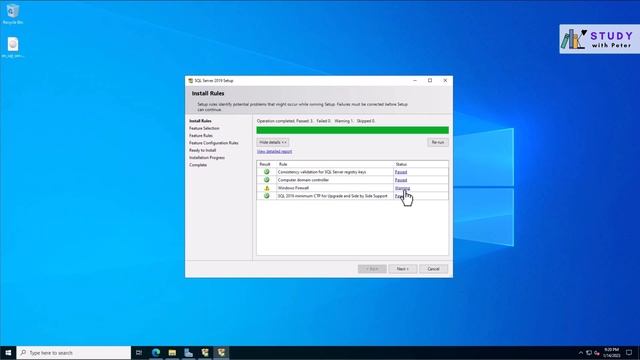Click the Result column header
The height and width of the screenshot is (360, 640).
(x=265, y=164)
